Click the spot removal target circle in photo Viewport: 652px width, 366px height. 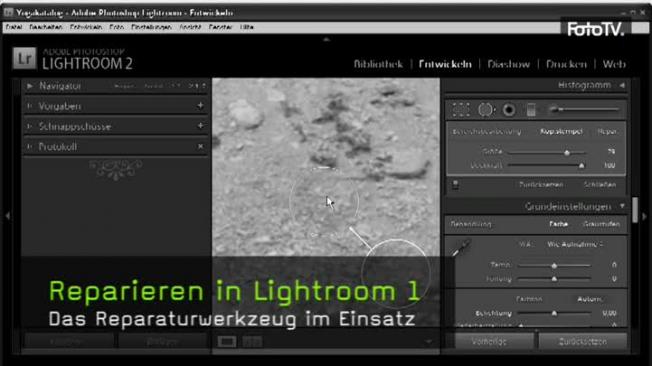(324, 203)
